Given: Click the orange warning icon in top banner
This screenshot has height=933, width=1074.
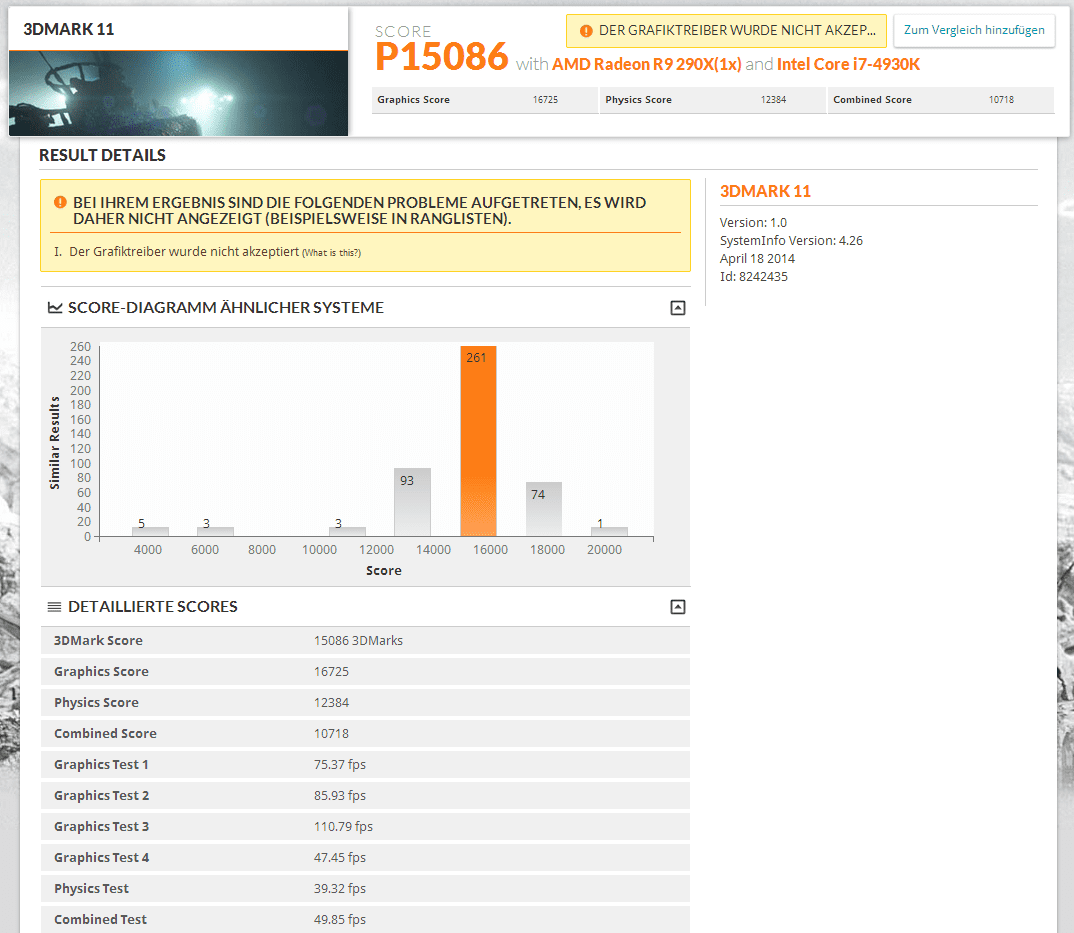Looking at the screenshot, I should click(x=586, y=31).
